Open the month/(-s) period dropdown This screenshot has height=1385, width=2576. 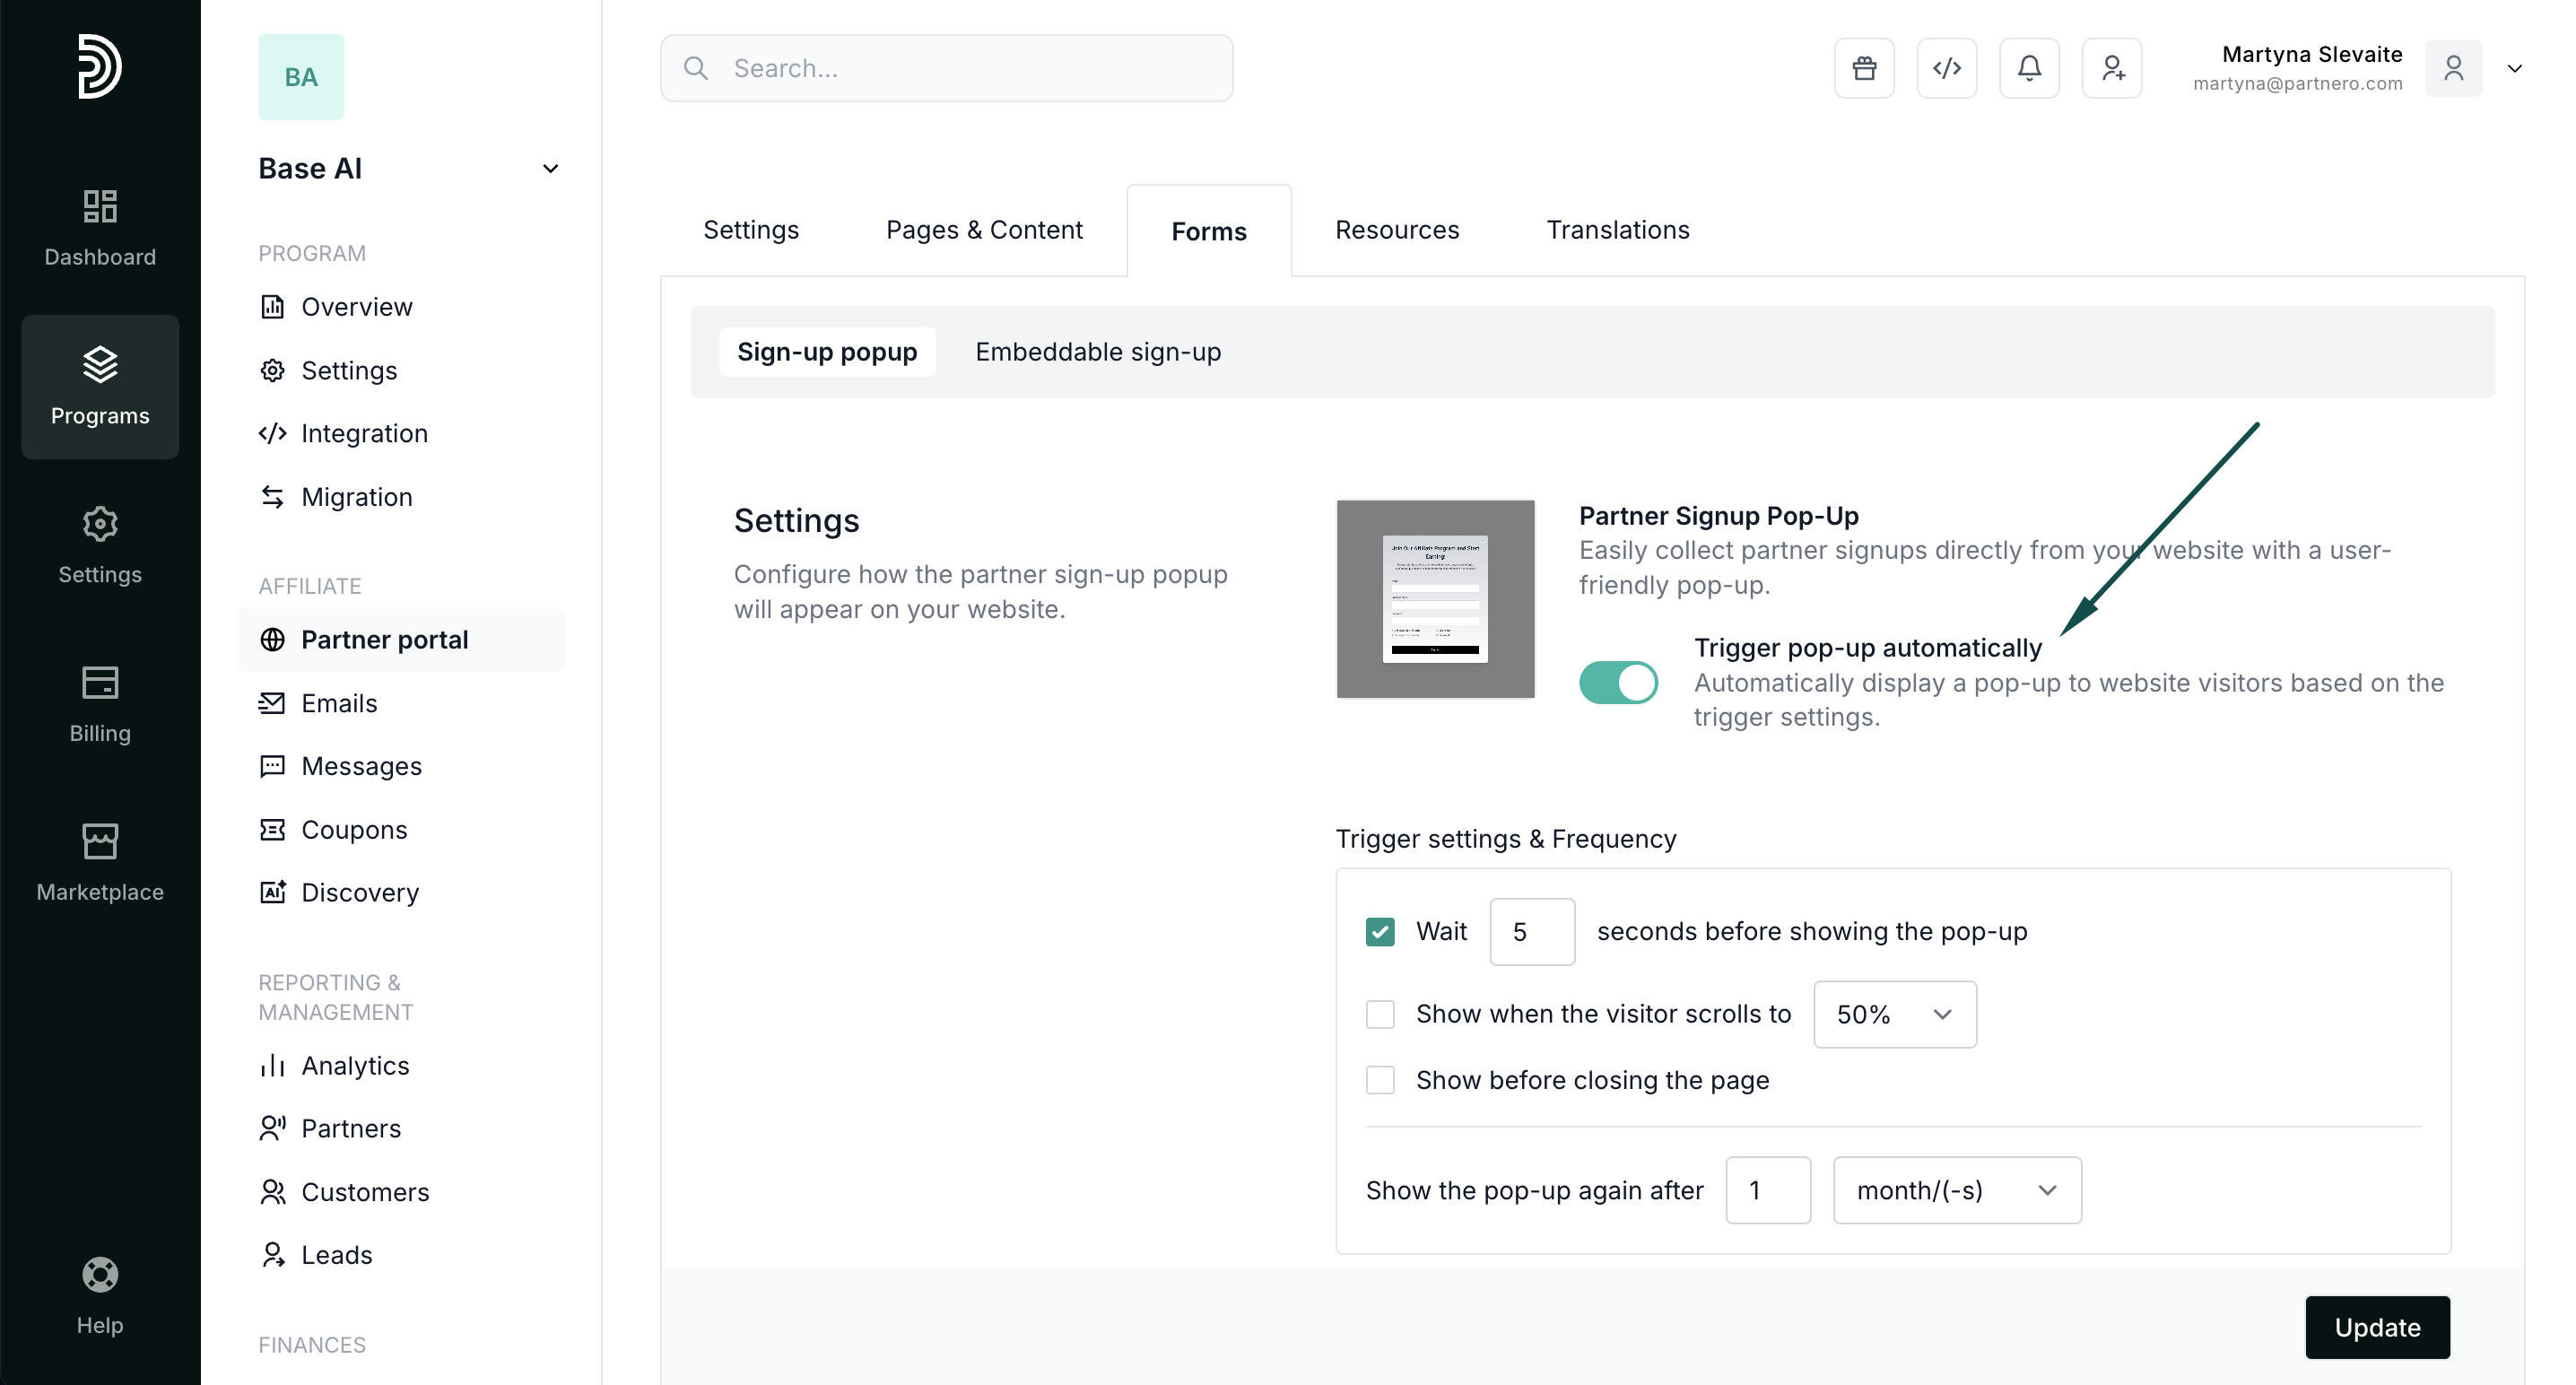tap(1956, 1190)
